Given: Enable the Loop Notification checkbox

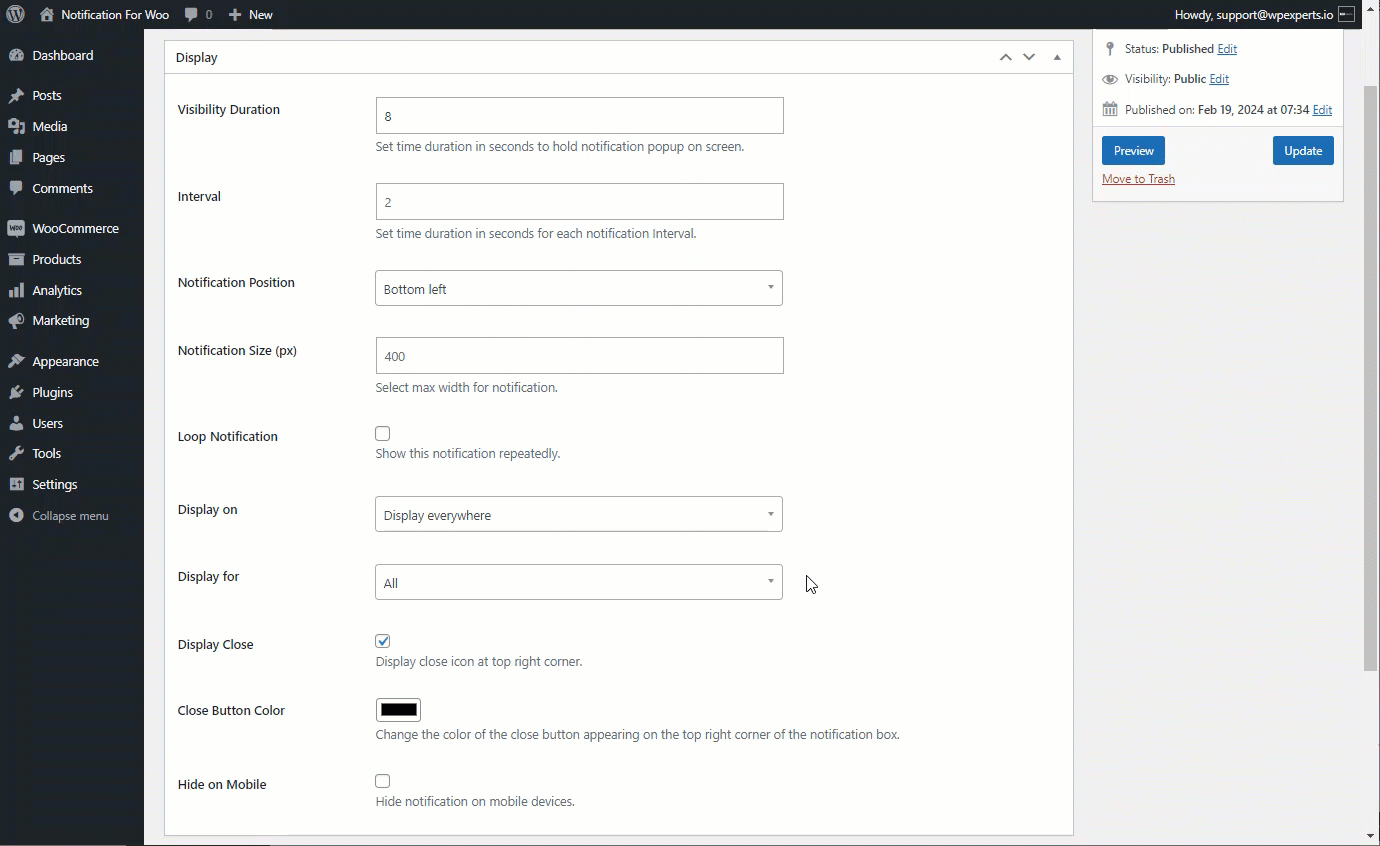Looking at the screenshot, I should (383, 434).
